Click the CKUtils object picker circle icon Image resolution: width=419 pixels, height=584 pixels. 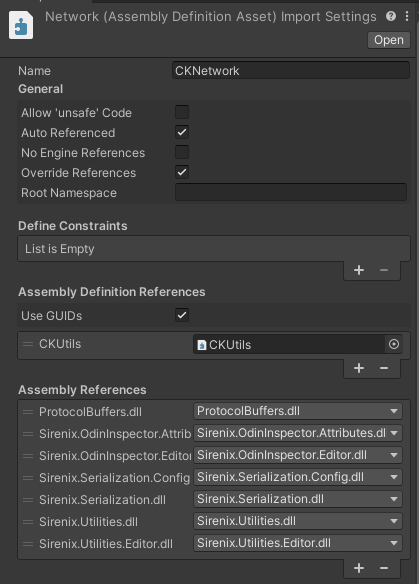click(394, 344)
